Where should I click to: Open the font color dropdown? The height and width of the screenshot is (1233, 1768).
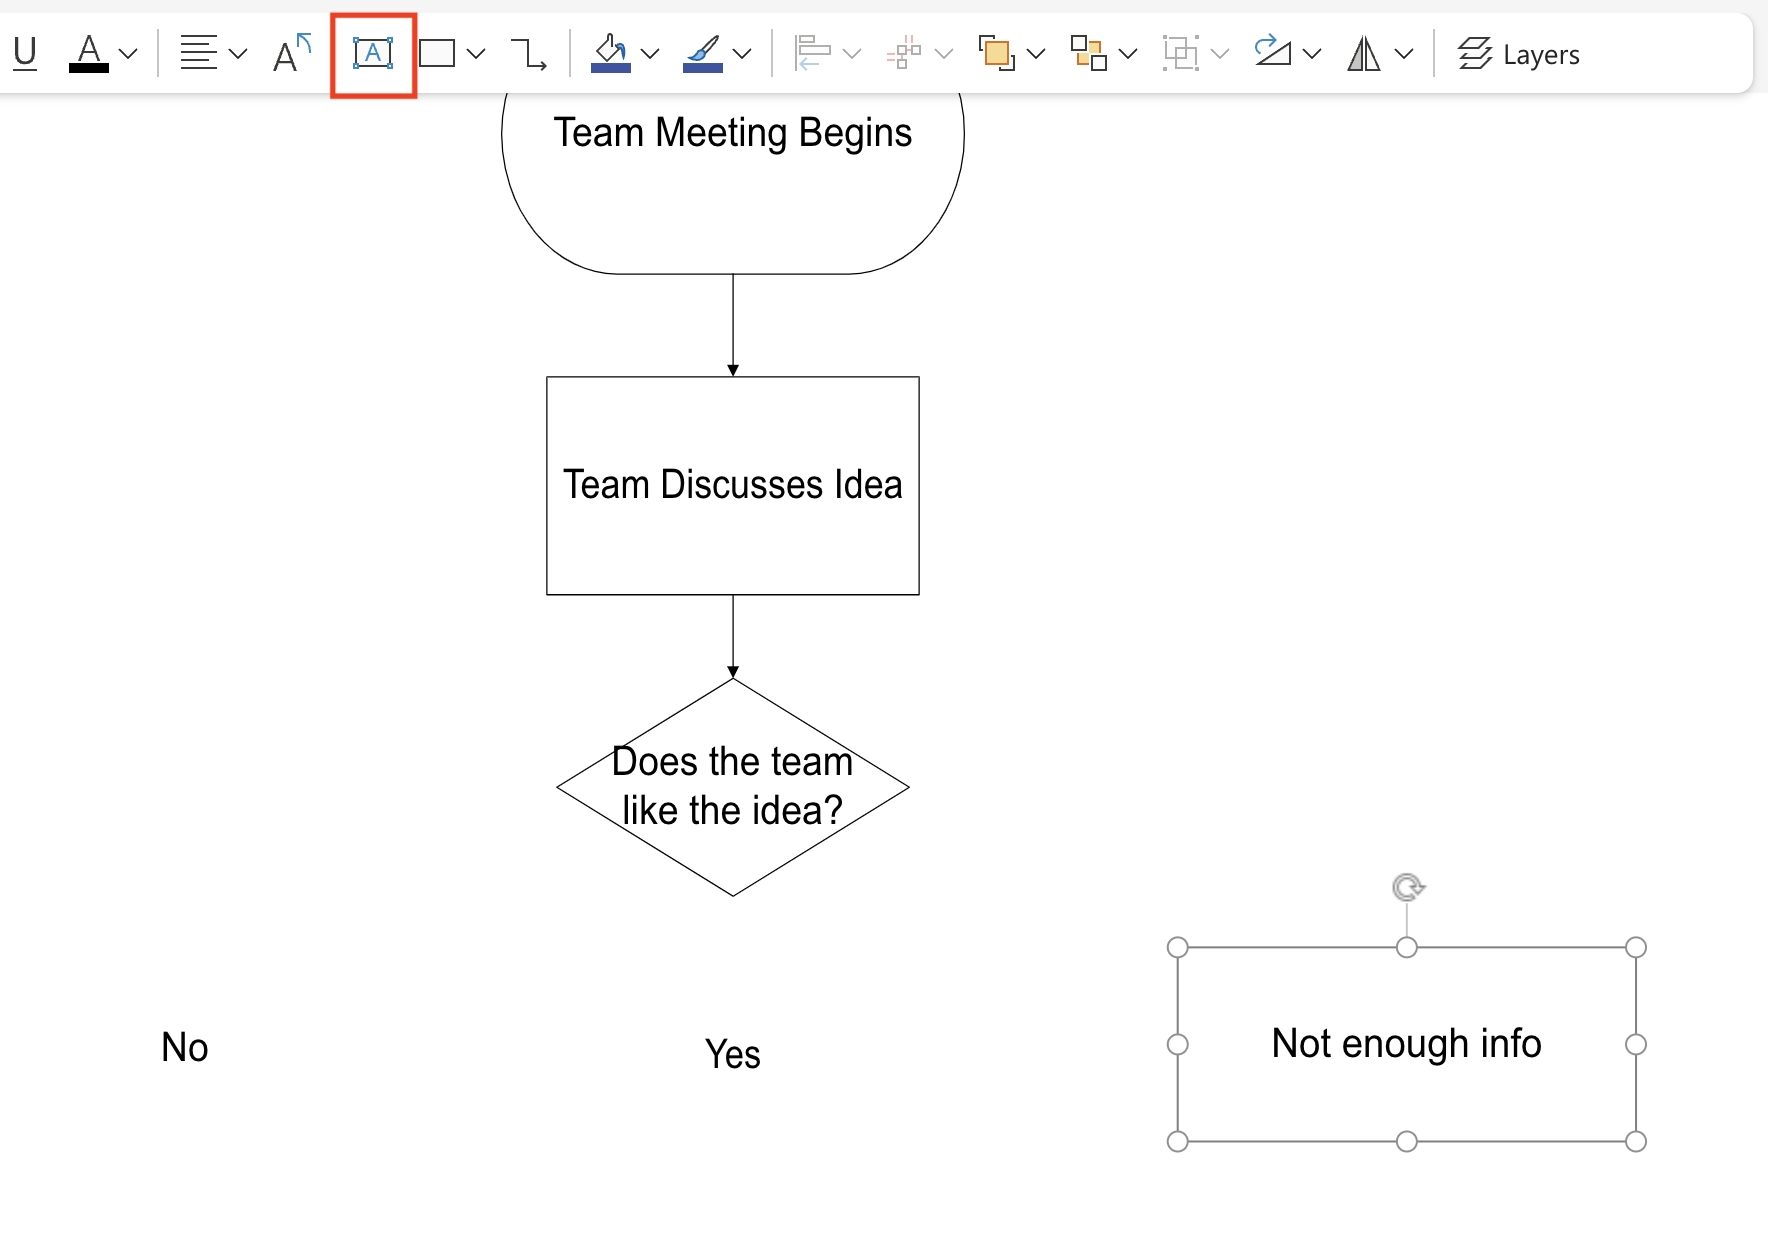[x=128, y=55]
